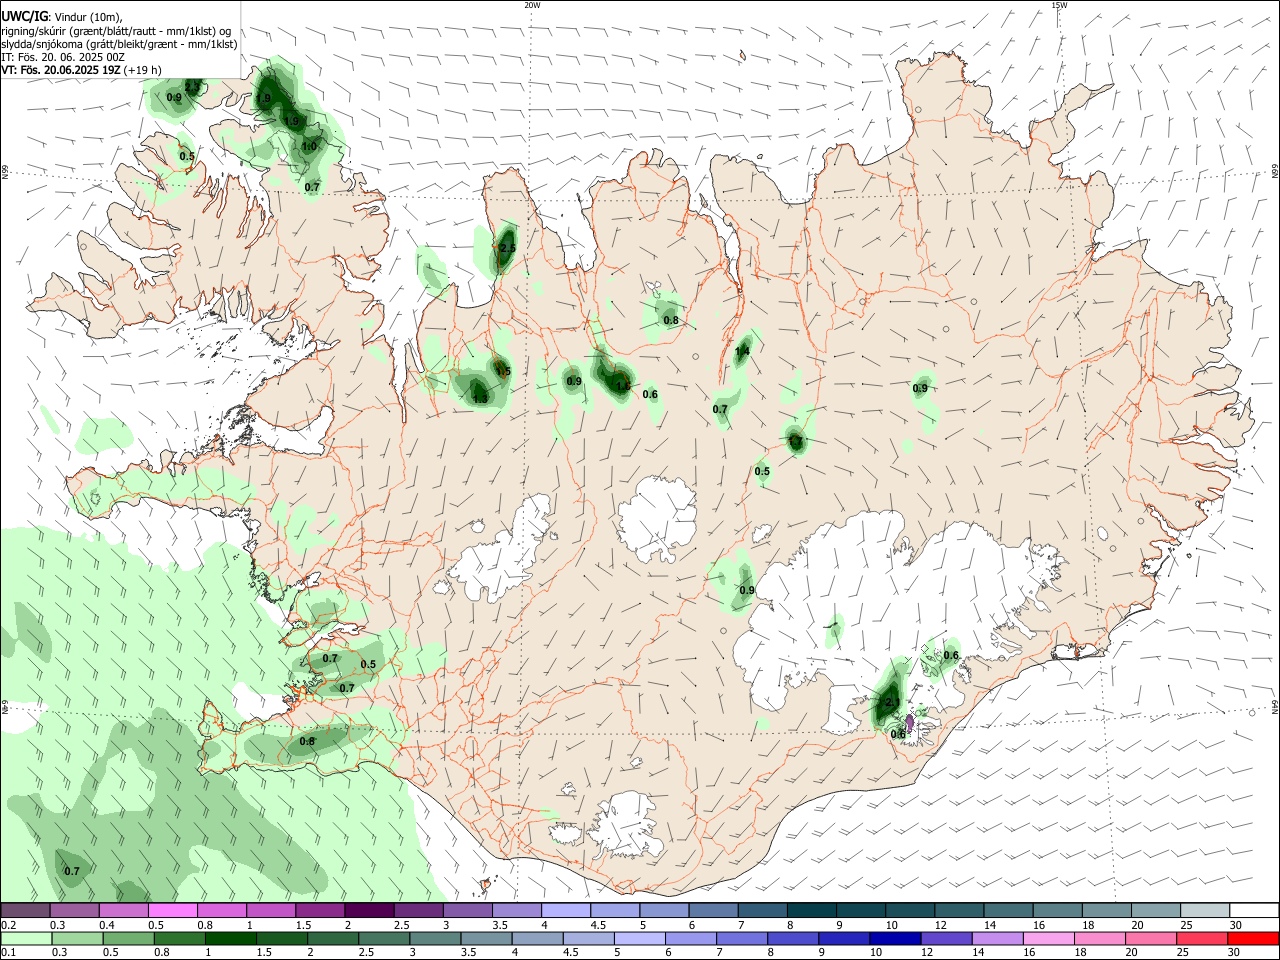This screenshot has width=1280, height=960.
Task: Click the "1.0" rainfall value in the northwest
Action: 309,146
